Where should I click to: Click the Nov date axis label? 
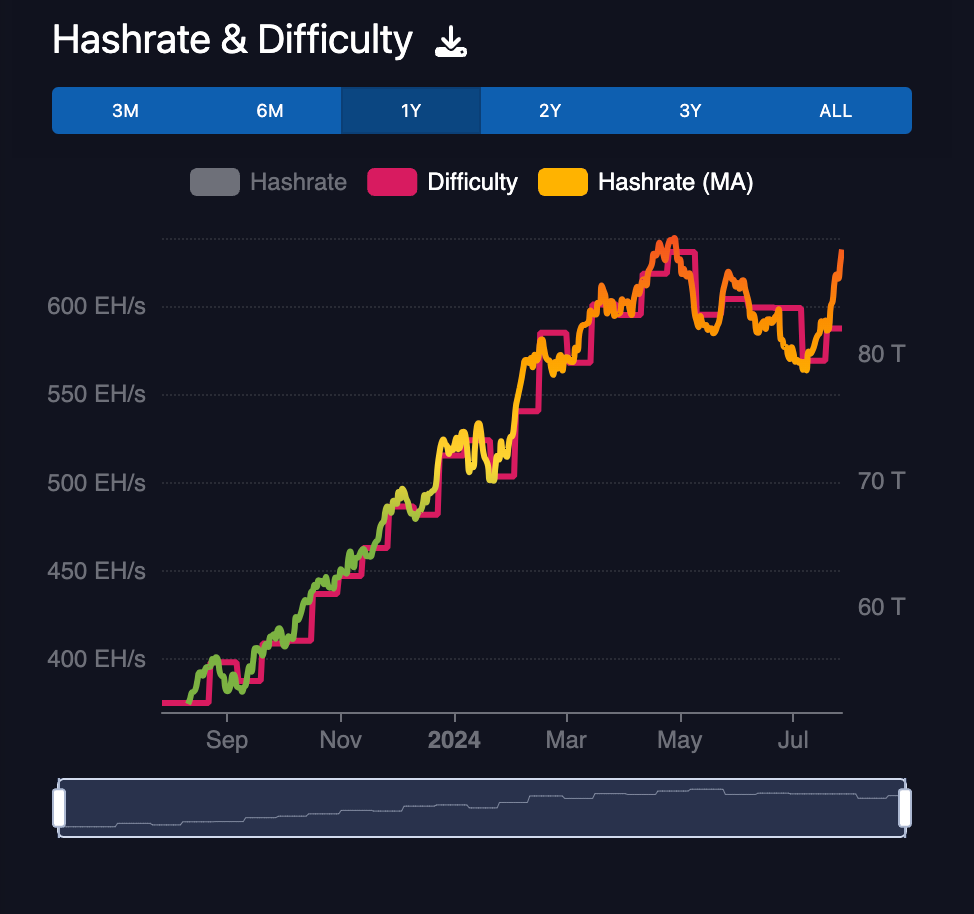point(340,740)
